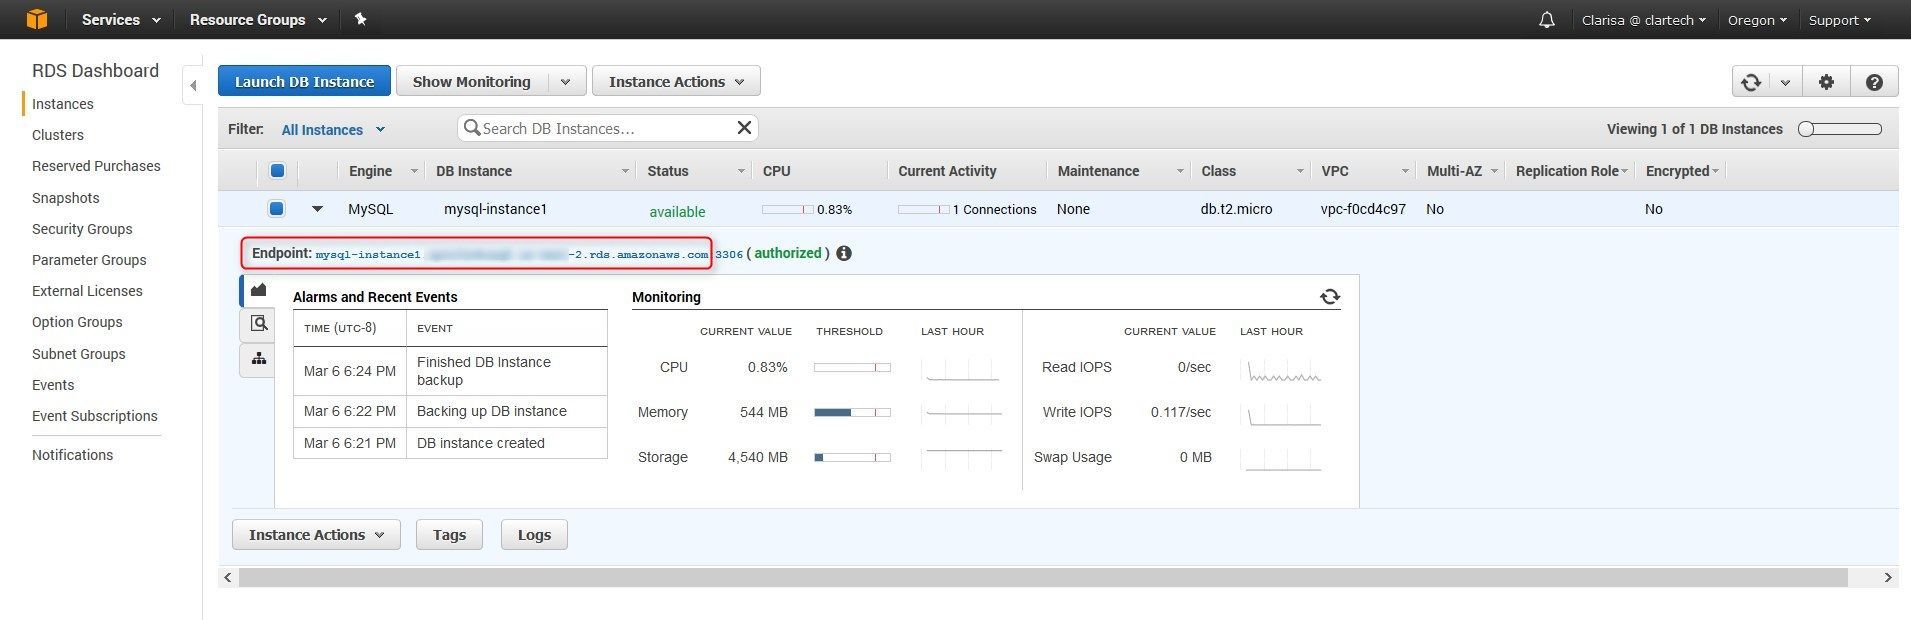
Task: Sort by the DB Instance column header
Action: click(x=531, y=171)
